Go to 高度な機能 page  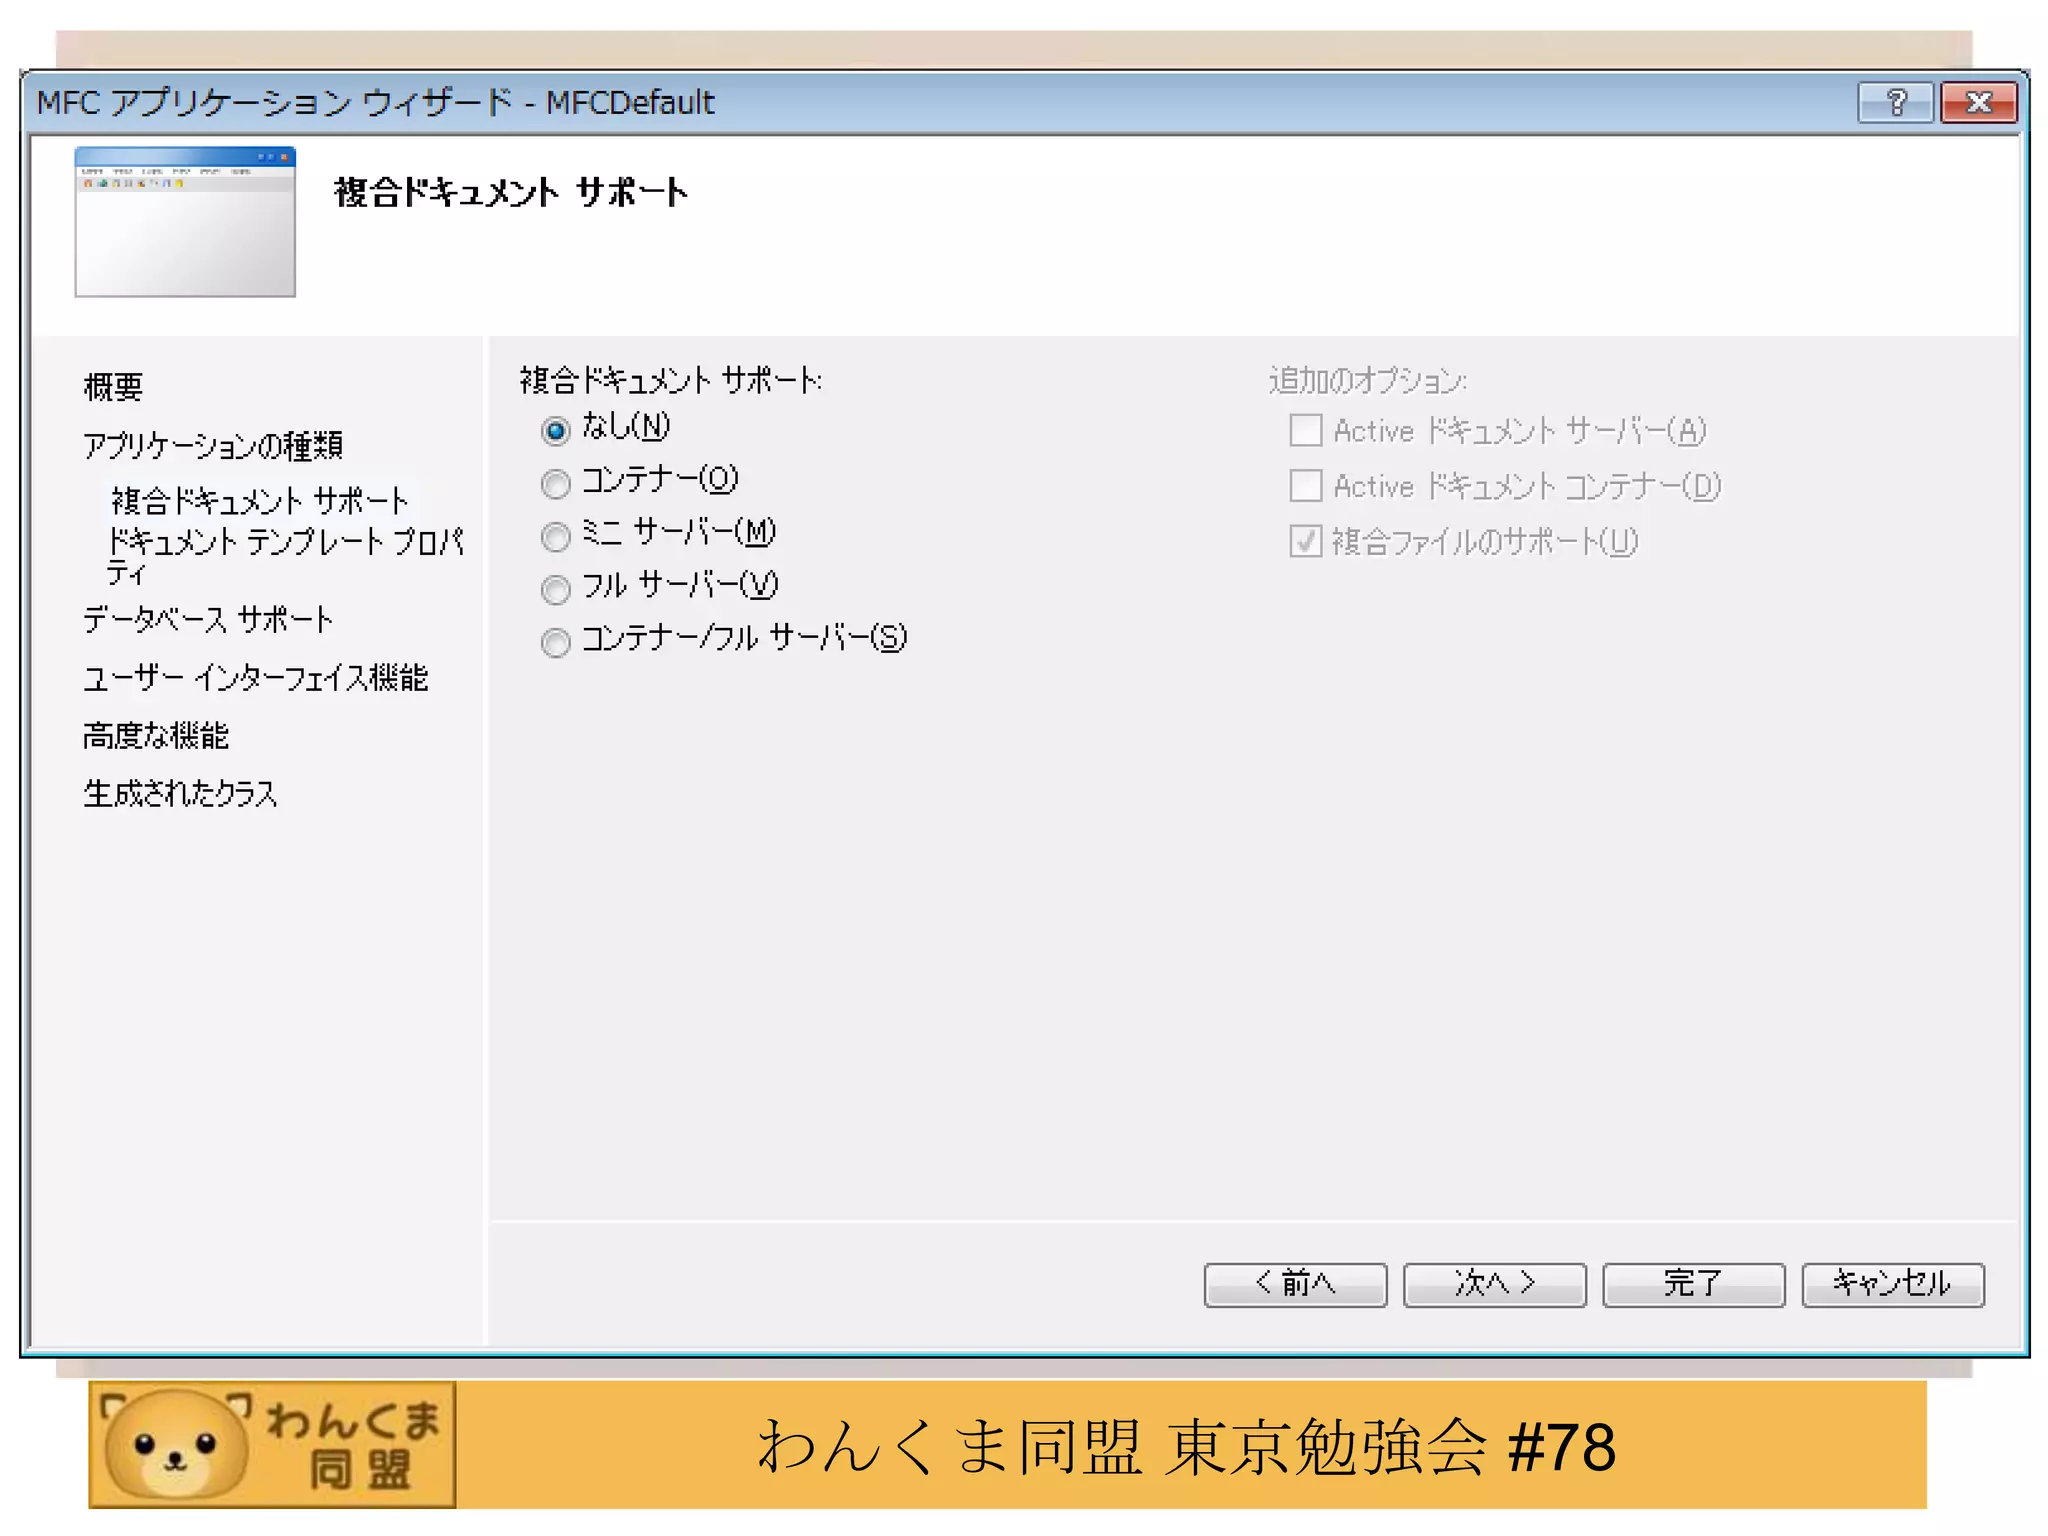tap(156, 736)
